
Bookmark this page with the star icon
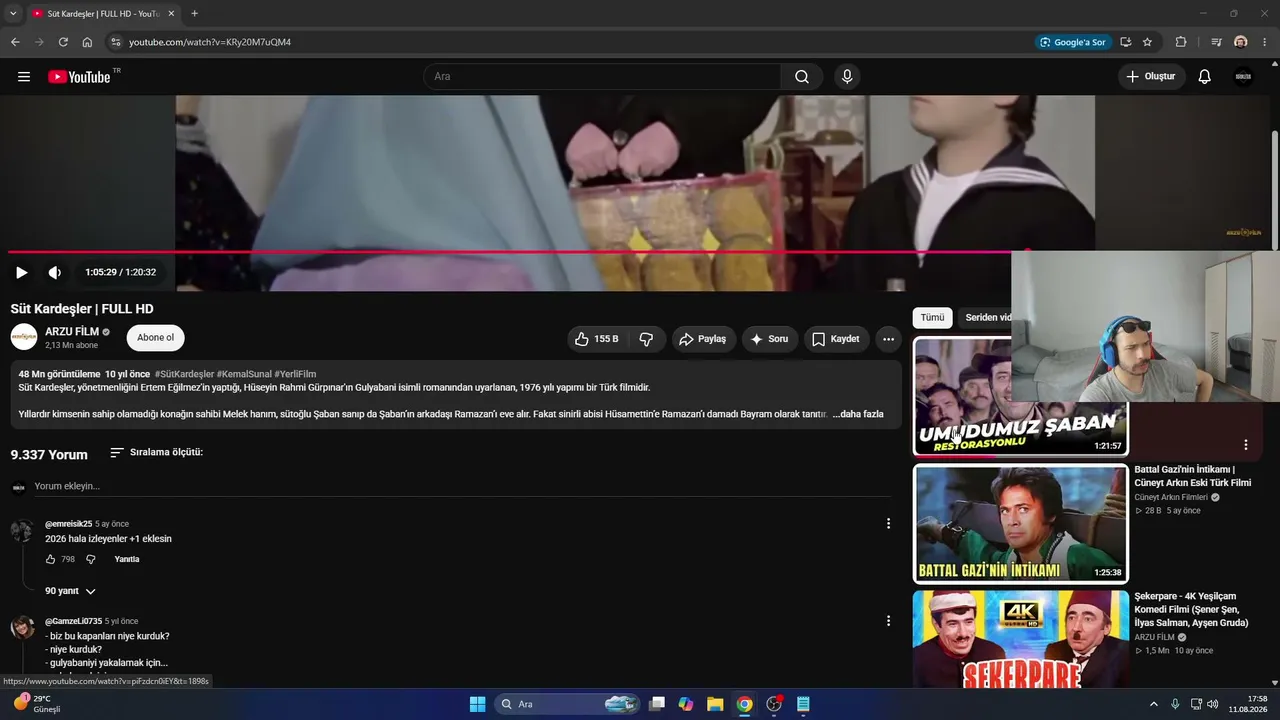tap(1147, 42)
